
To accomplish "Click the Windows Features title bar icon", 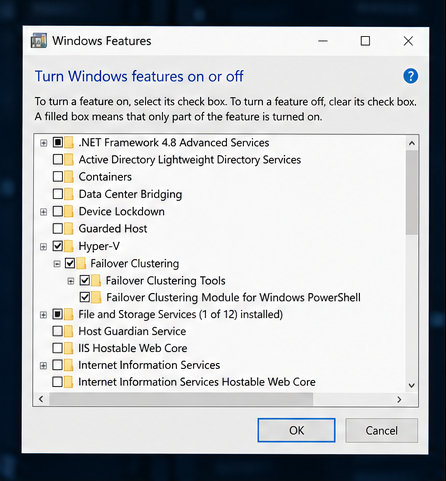I will (39, 41).
